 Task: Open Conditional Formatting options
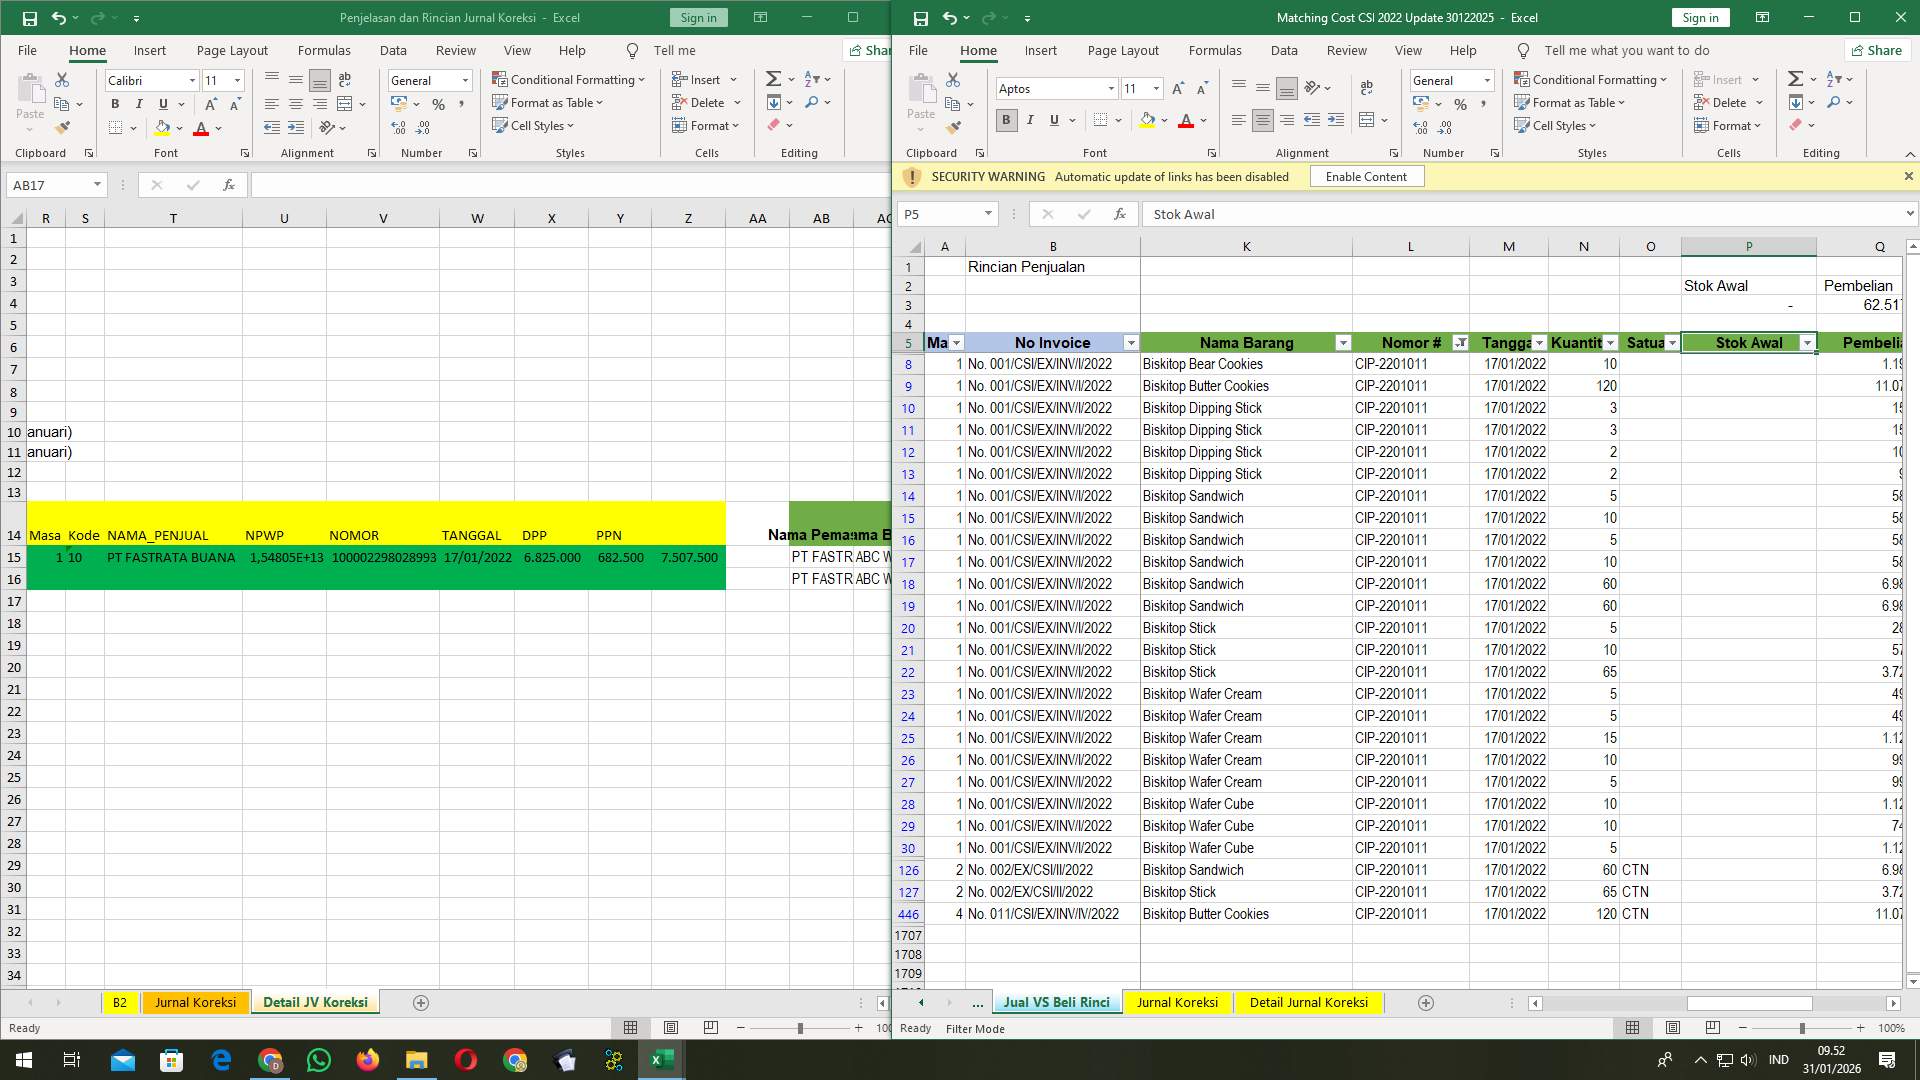pyautogui.click(x=1590, y=79)
